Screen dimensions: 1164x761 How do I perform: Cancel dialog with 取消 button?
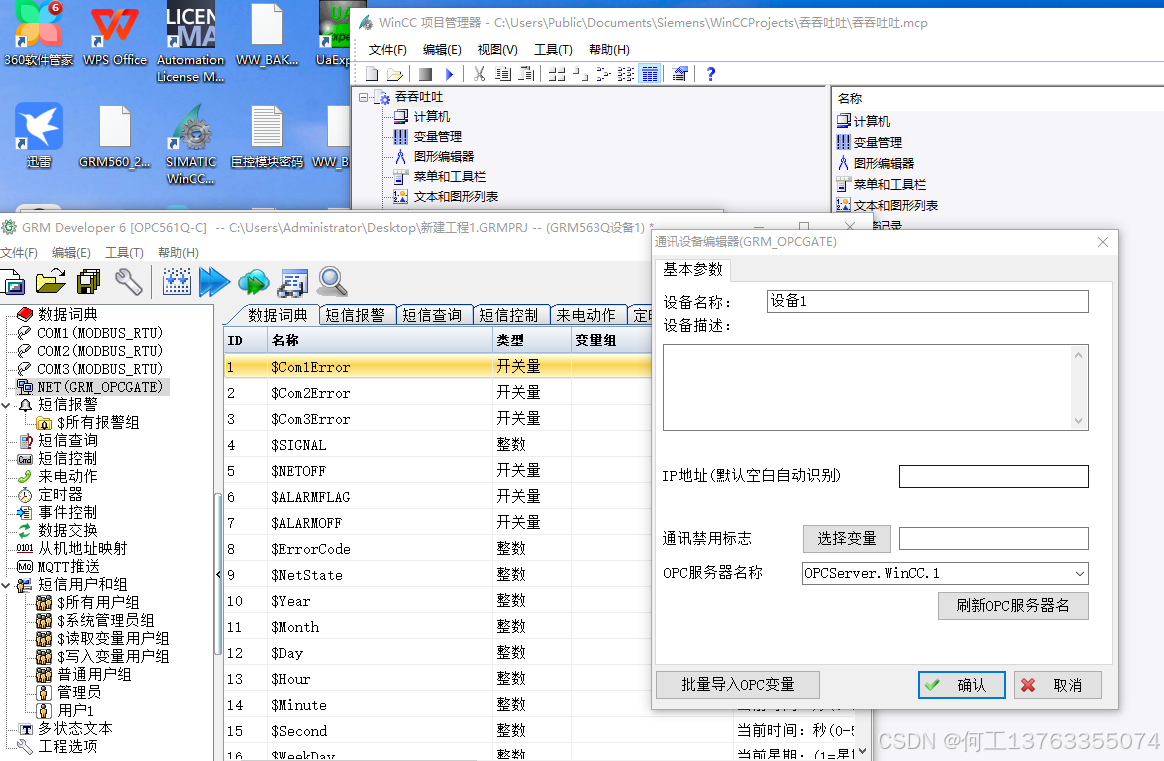pyautogui.click(x=1058, y=685)
